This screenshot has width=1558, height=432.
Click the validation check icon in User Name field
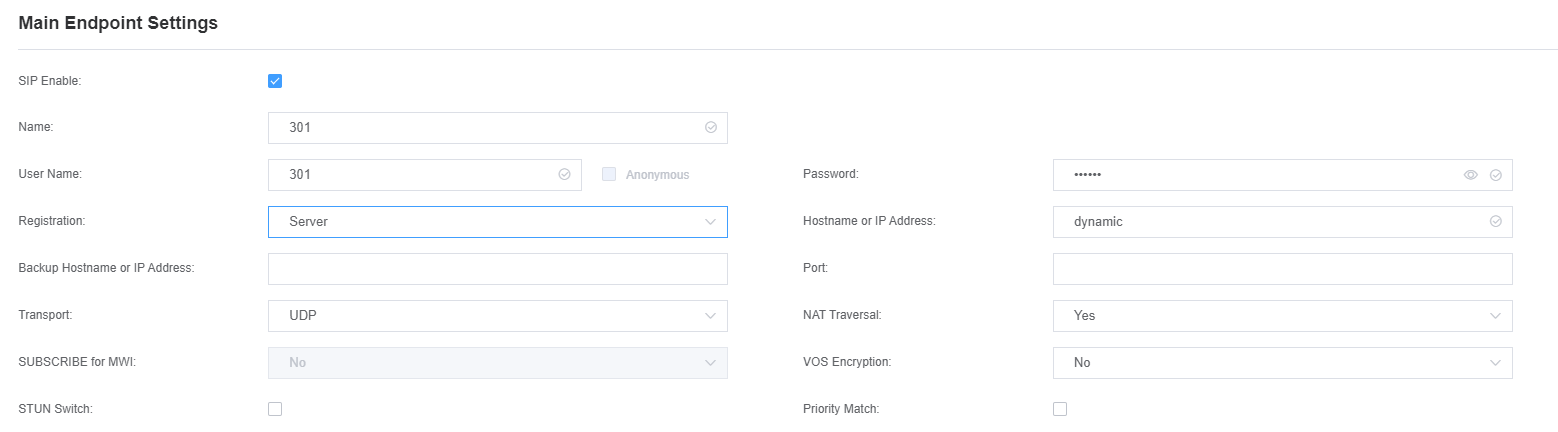[x=564, y=175]
